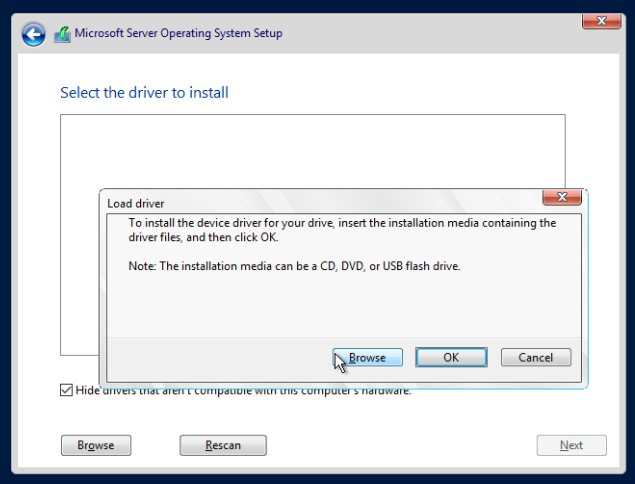Click the greyed-out Next button
This screenshot has height=484, width=635.
coord(571,445)
